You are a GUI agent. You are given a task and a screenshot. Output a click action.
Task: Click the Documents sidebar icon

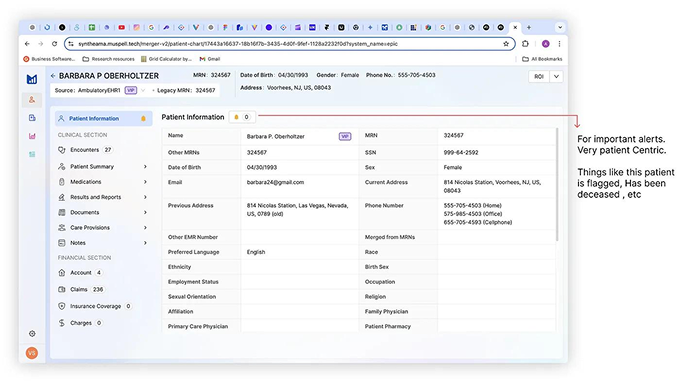(62, 213)
